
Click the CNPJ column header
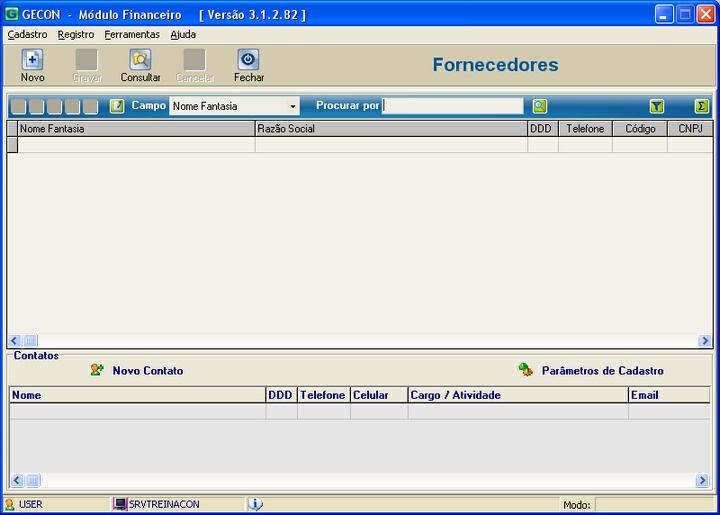click(690, 129)
